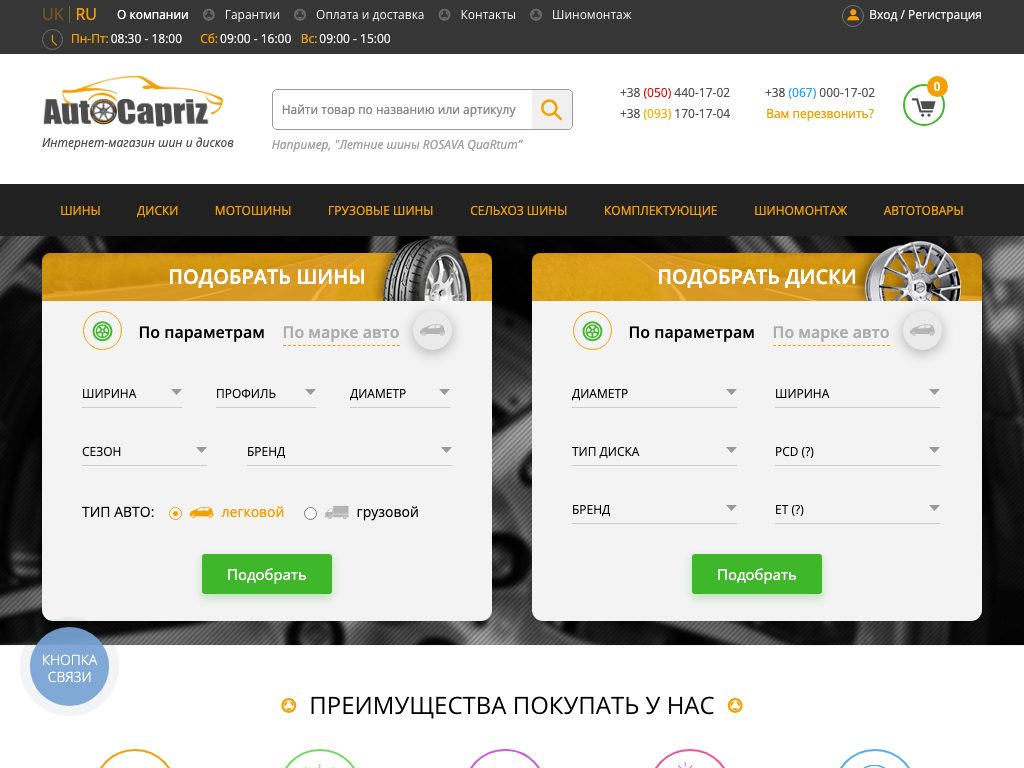Click green wheel icon in tires panel

[102, 331]
